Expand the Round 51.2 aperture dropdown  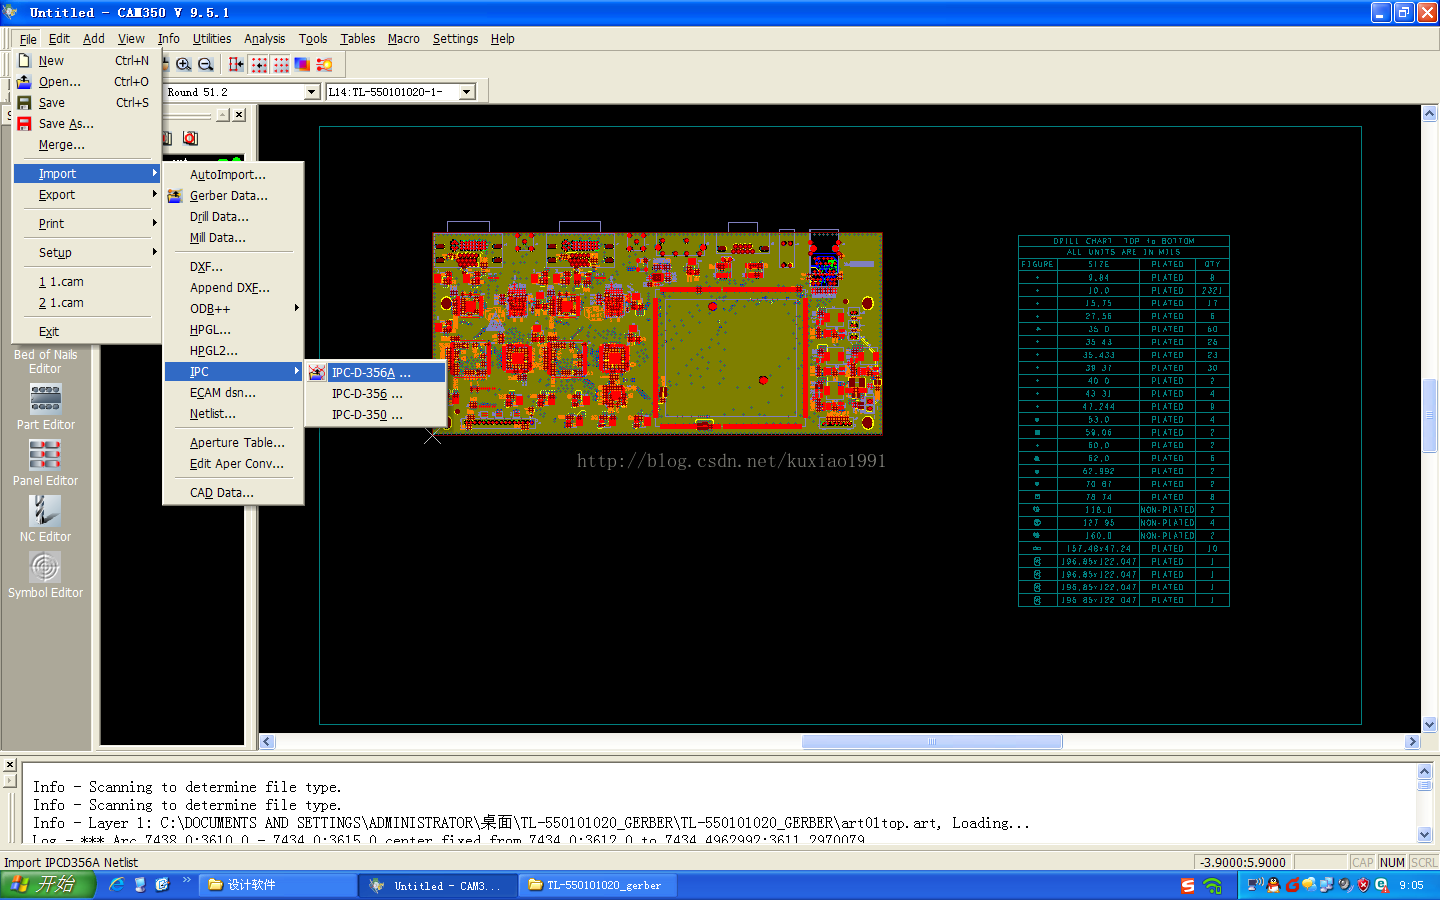click(312, 92)
